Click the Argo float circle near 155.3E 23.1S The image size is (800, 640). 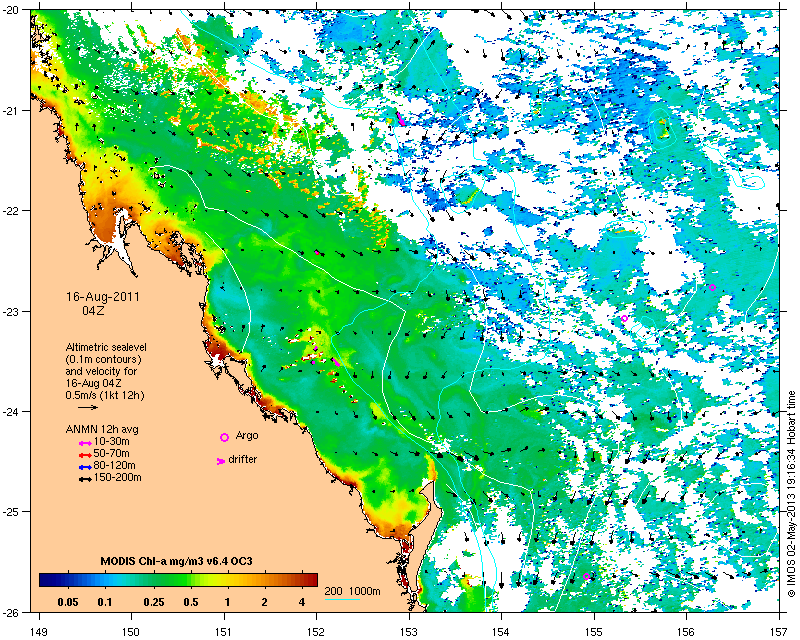point(624,318)
